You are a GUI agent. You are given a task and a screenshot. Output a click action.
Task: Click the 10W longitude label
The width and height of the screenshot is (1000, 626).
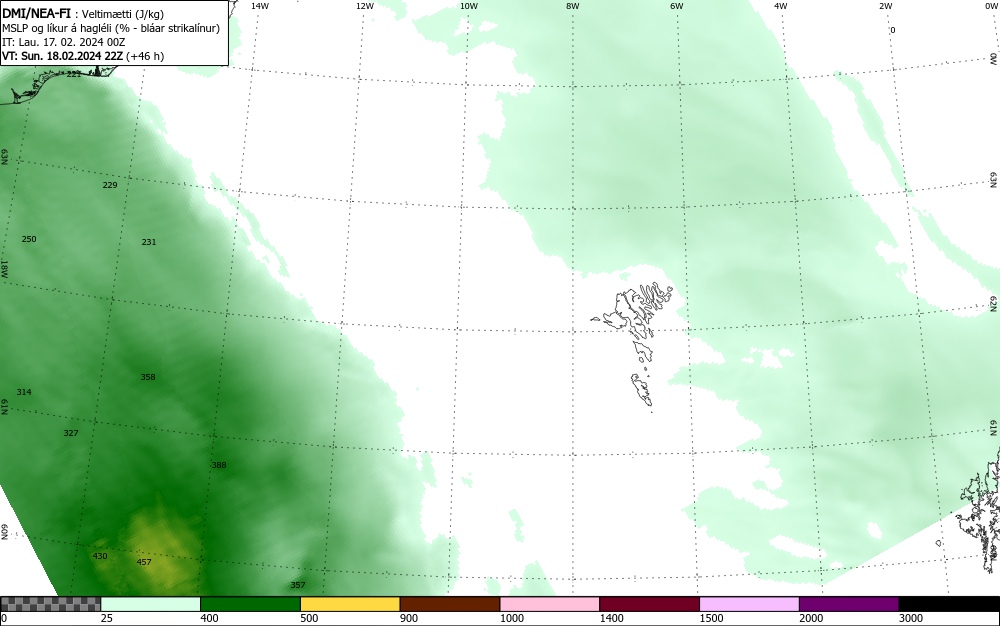469,6
